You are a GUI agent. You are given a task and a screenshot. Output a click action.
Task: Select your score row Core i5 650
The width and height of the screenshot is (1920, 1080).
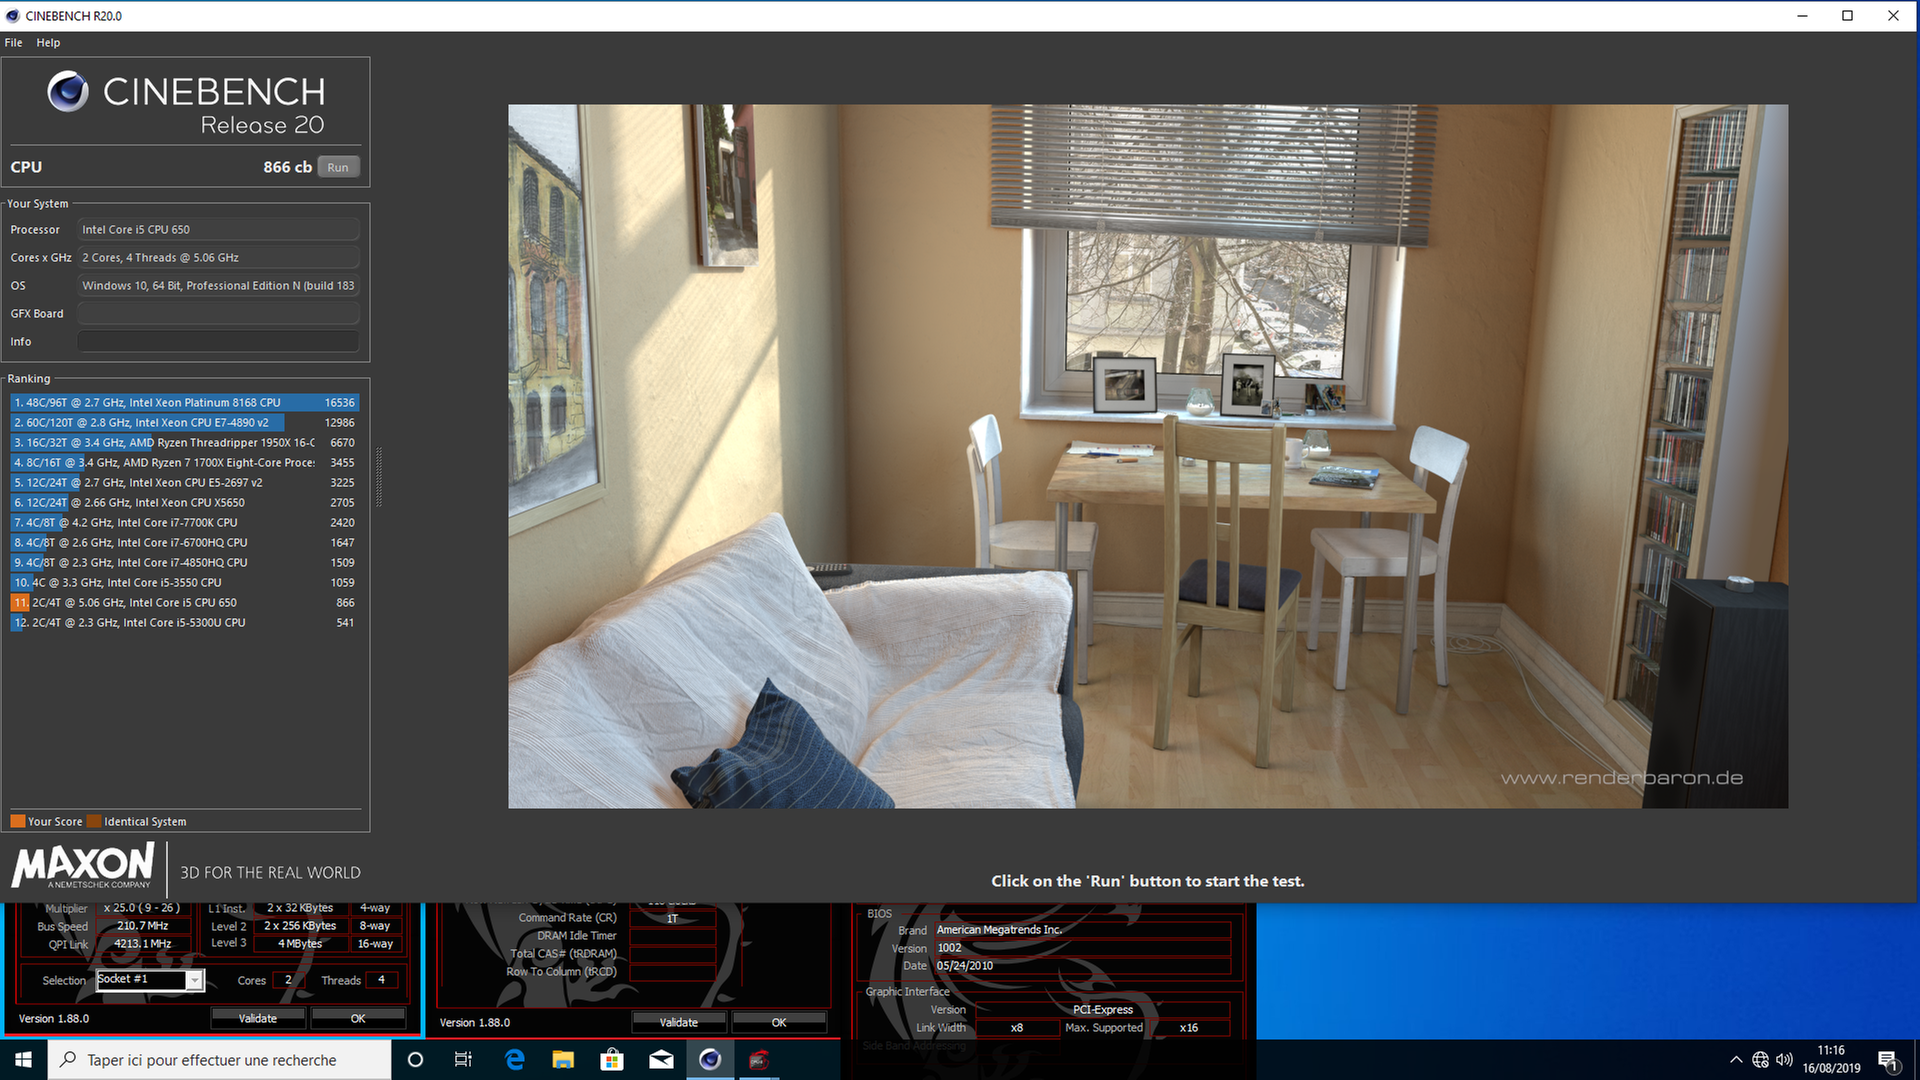[x=185, y=603]
